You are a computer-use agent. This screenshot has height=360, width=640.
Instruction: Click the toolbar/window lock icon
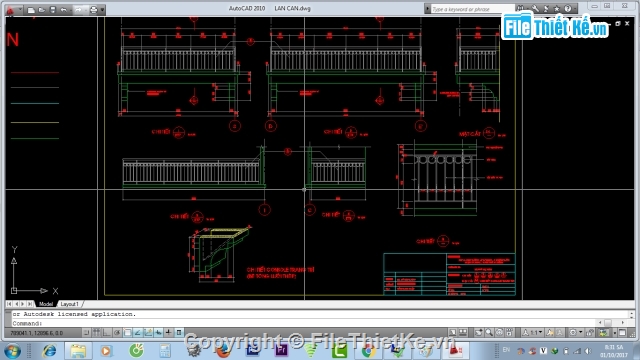click(x=590, y=333)
